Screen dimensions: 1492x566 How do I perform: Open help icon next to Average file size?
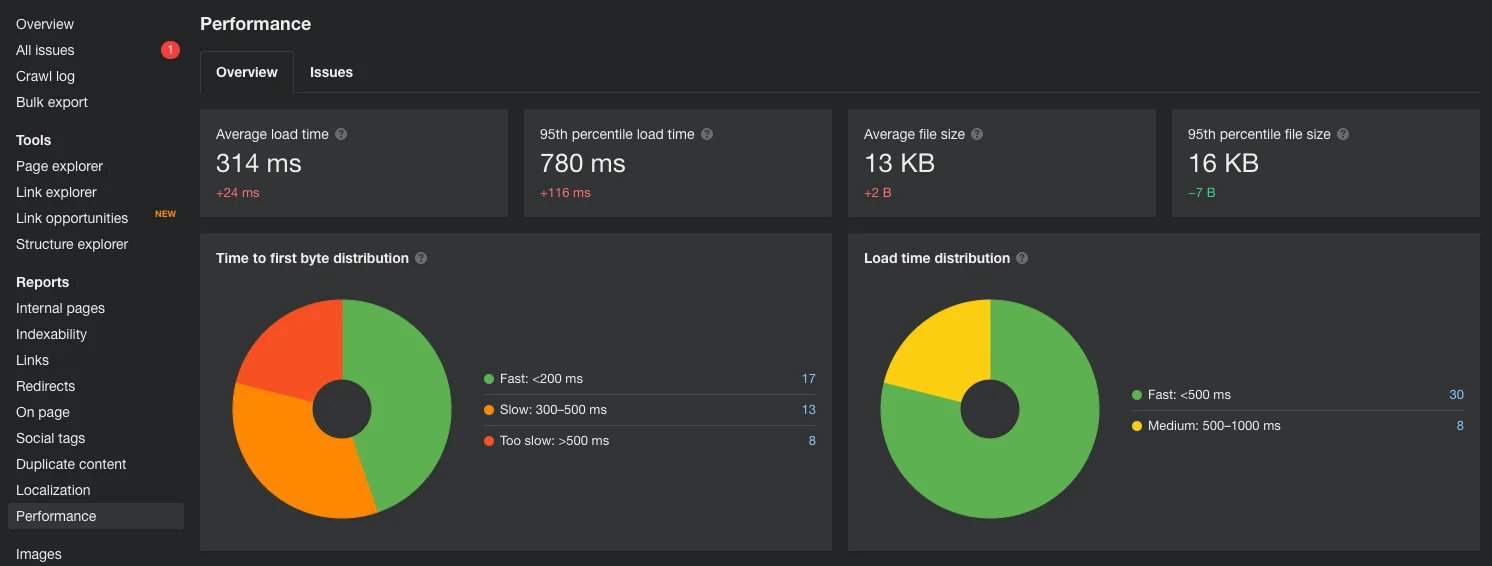(x=977, y=134)
